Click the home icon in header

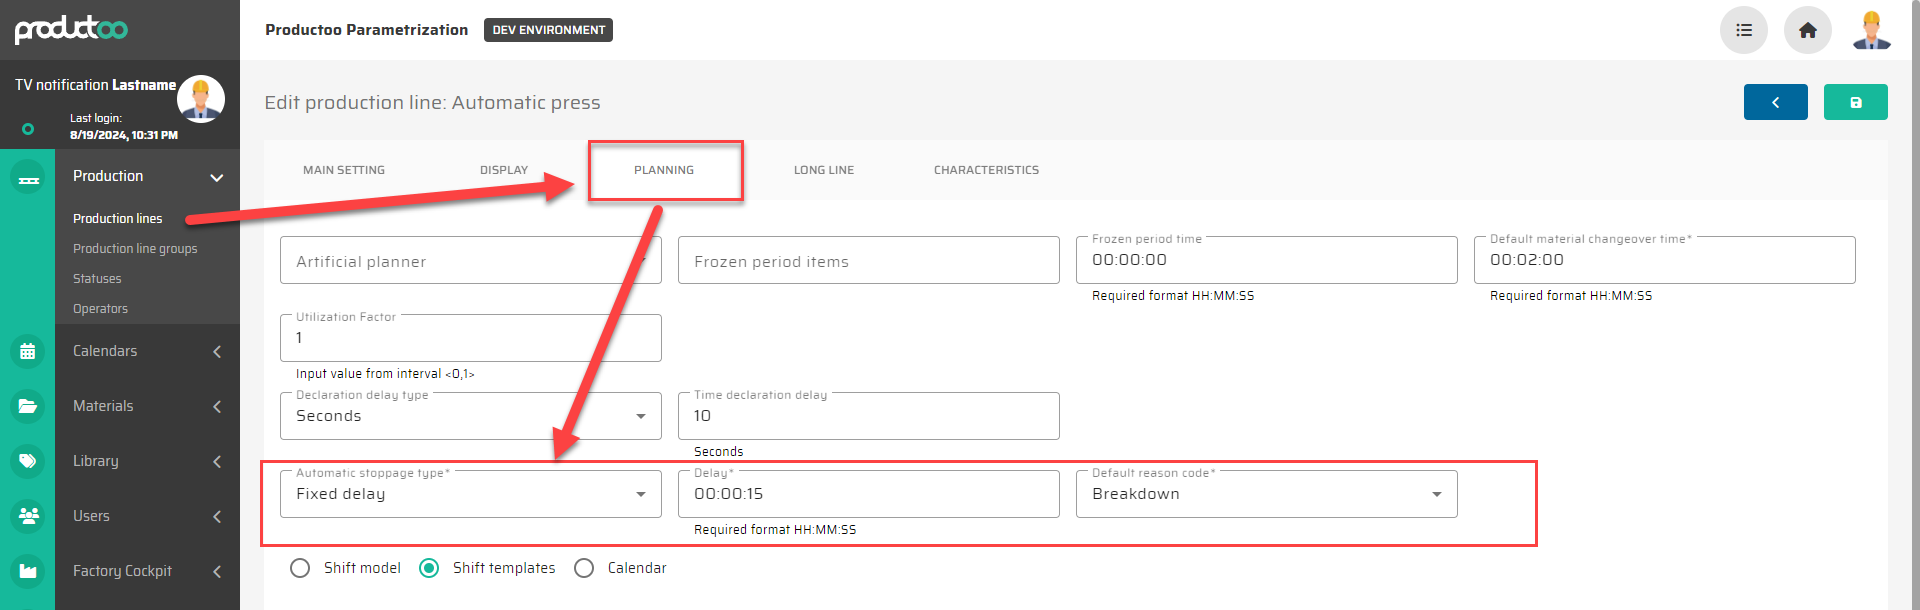1807,30
